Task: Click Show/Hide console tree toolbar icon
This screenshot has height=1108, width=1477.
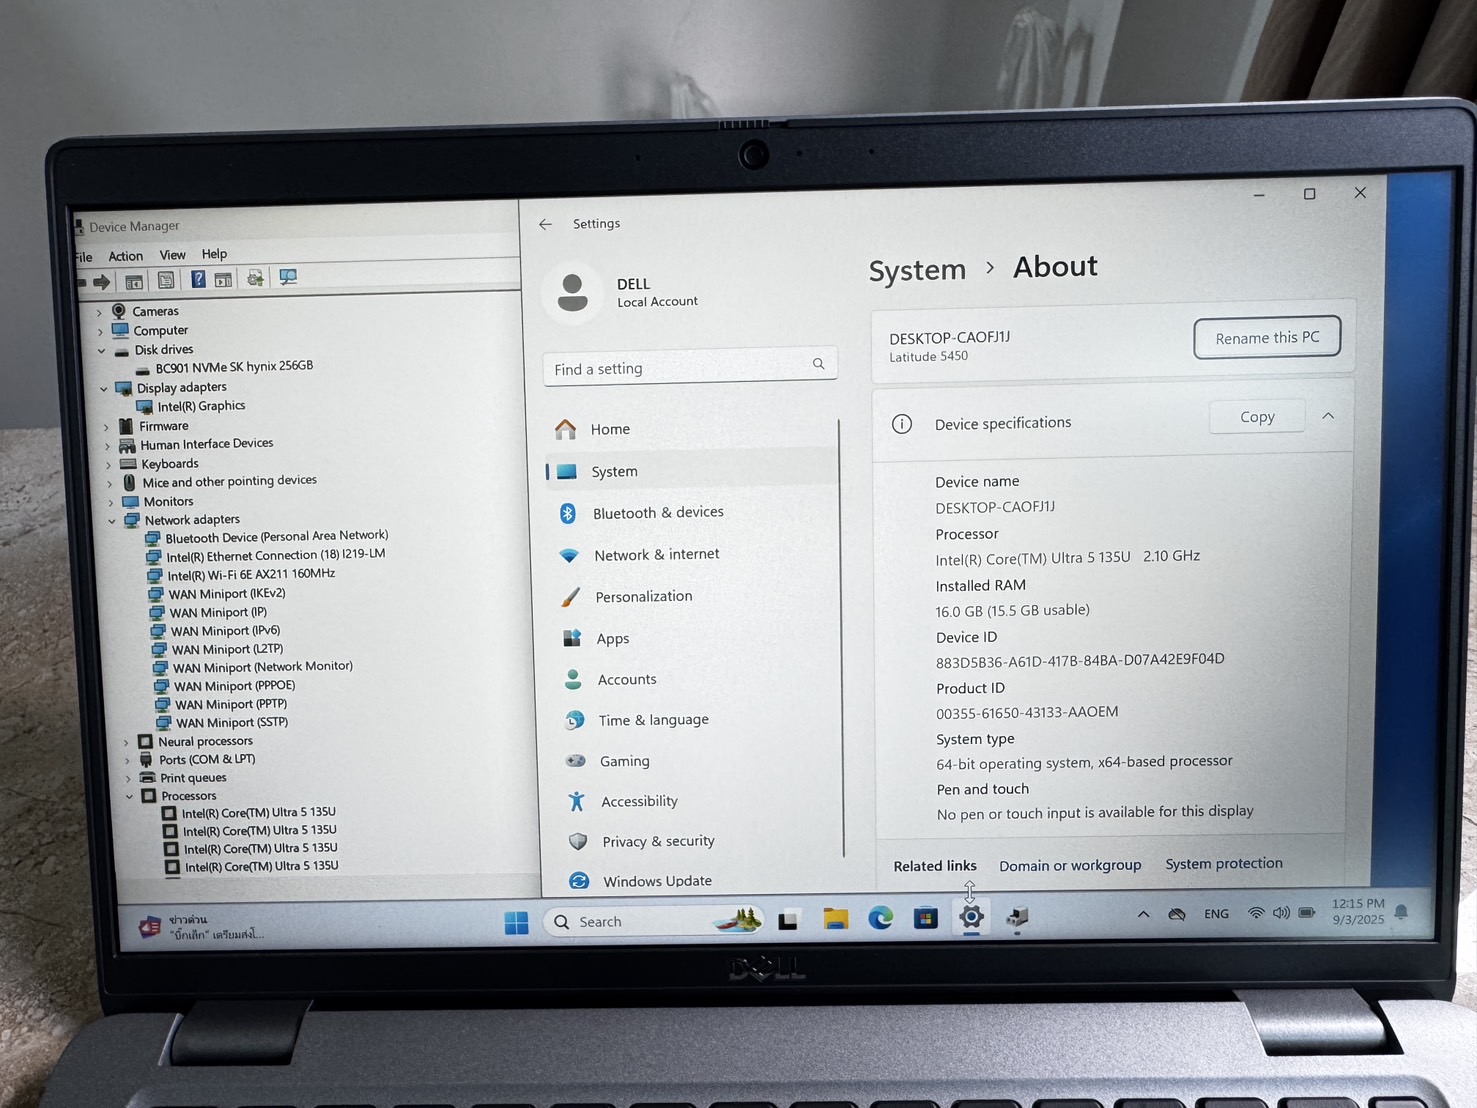Action: tap(134, 282)
